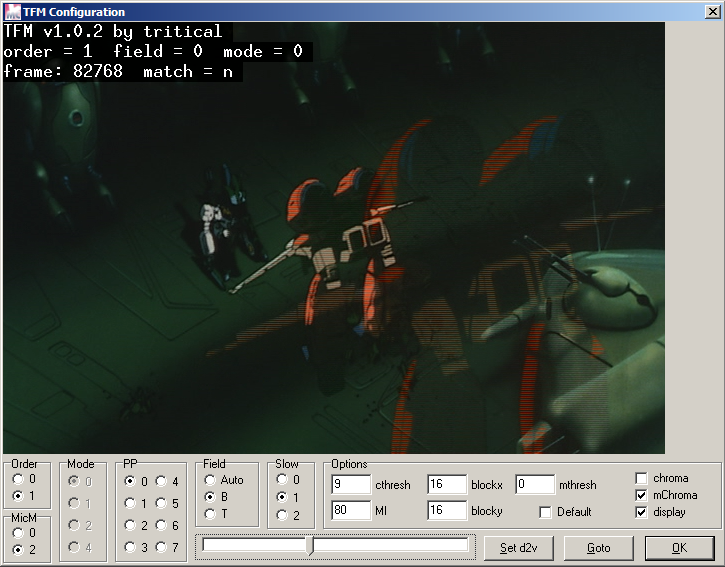Choose PP option 7
Image resolution: width=725 pixels, height=567 pixels.
click(161, 547)
